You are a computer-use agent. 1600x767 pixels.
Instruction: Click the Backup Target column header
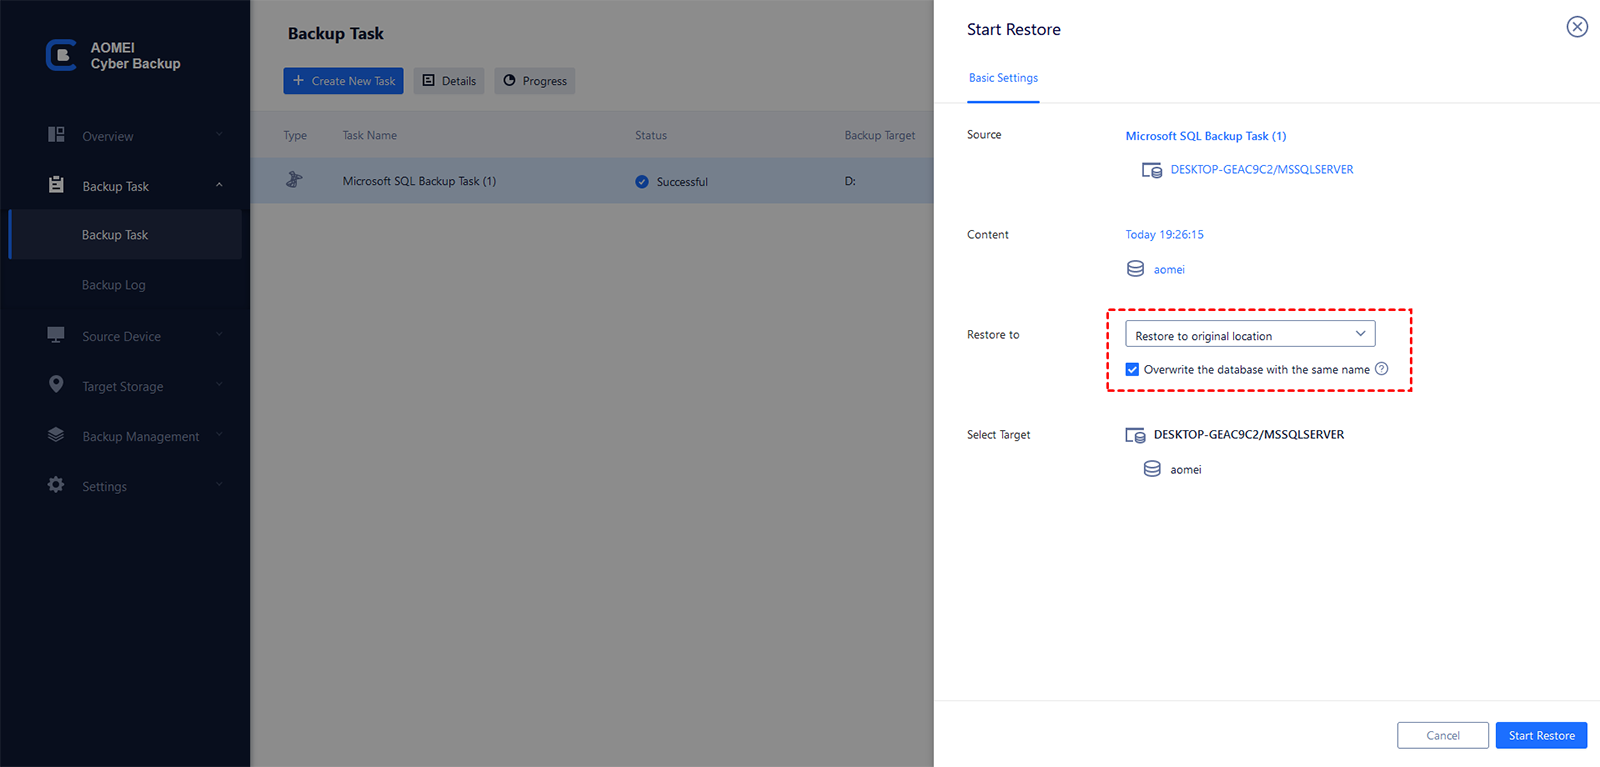point(880,135)
